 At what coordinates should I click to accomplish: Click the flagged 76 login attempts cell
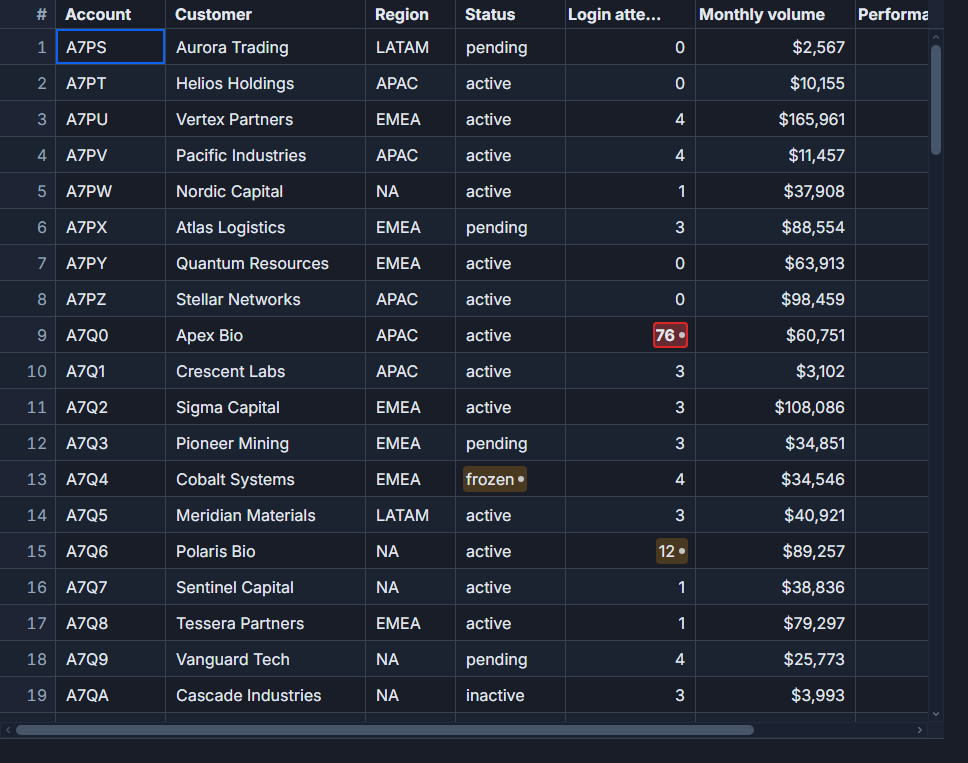click(670, 335)
